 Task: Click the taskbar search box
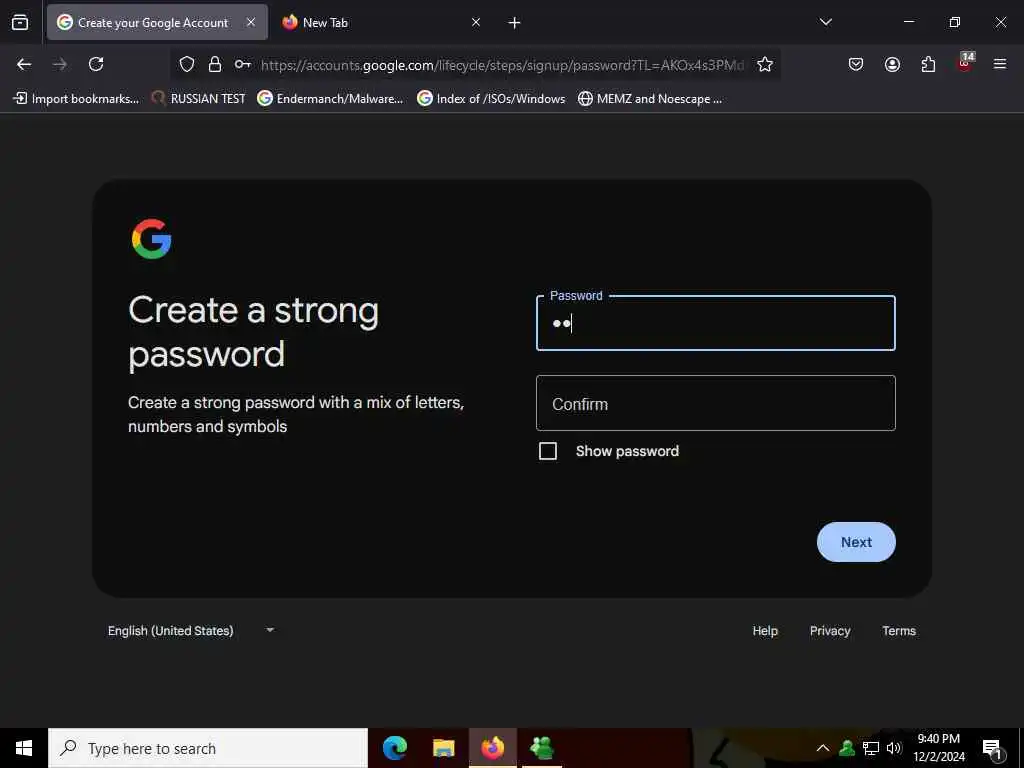pos(208,748)
